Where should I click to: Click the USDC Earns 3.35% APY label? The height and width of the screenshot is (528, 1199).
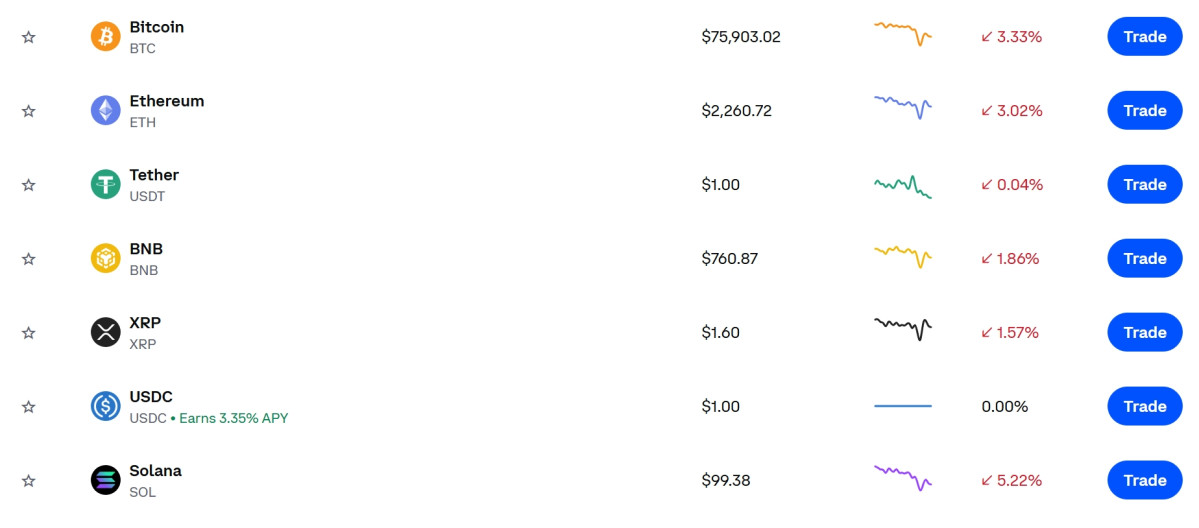(233, 418)
